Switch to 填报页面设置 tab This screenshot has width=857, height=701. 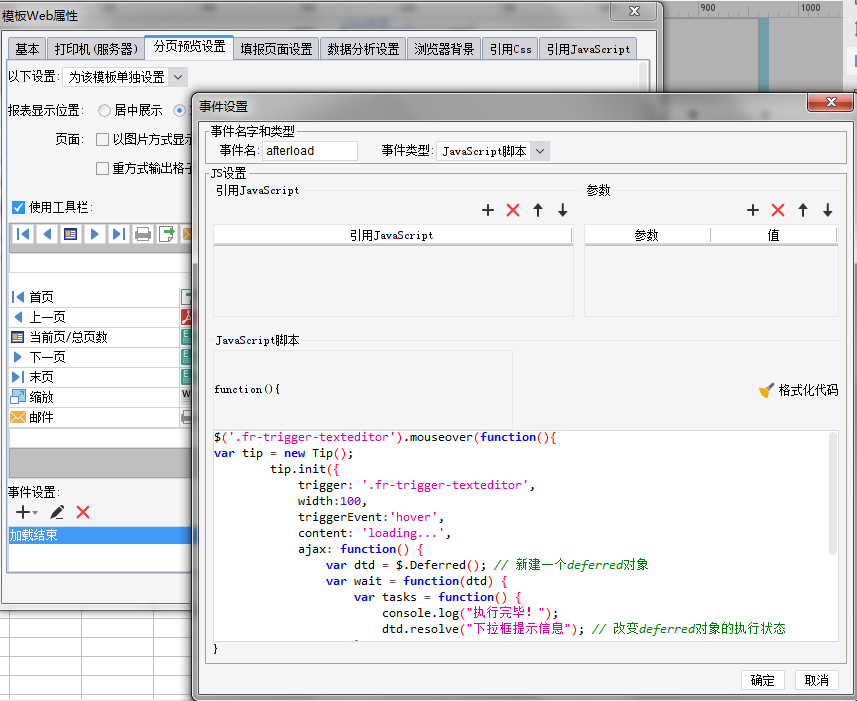tap(276, 49)
